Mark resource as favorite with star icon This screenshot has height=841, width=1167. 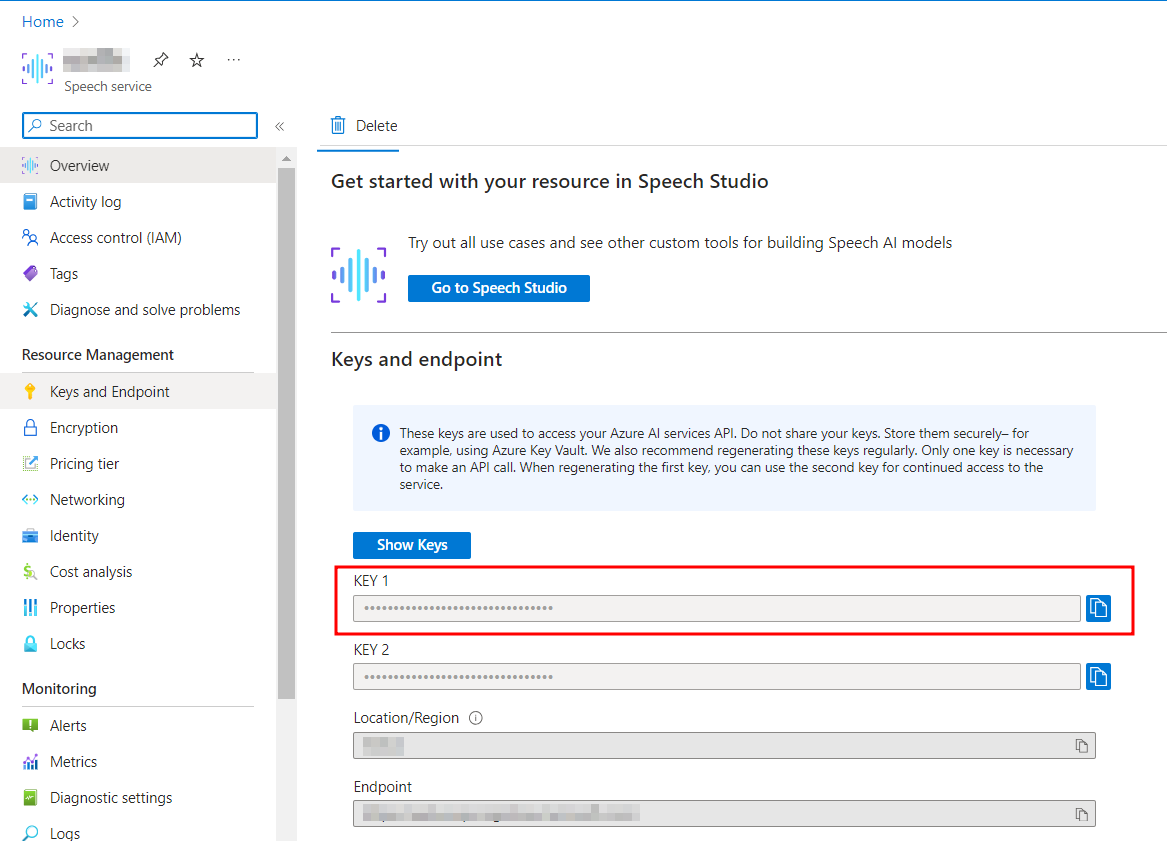pyautogui.click(x=196, y=60)
